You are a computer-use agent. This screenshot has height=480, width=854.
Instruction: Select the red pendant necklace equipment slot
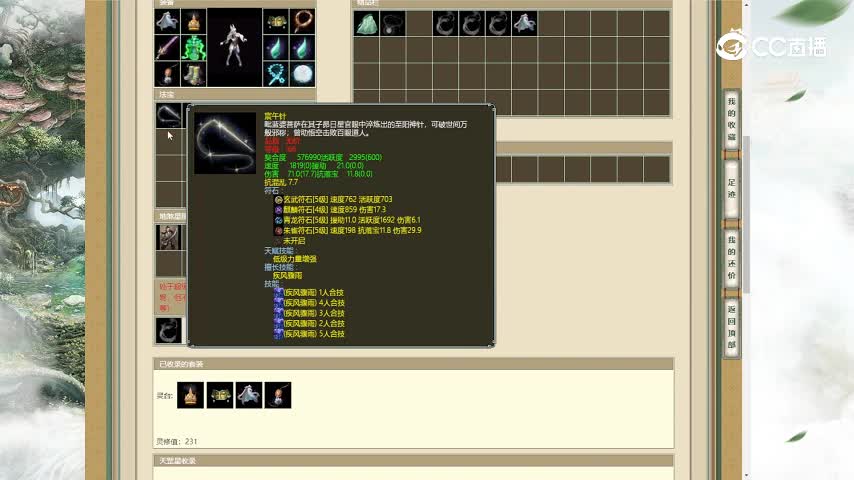[x=167, y=74]
